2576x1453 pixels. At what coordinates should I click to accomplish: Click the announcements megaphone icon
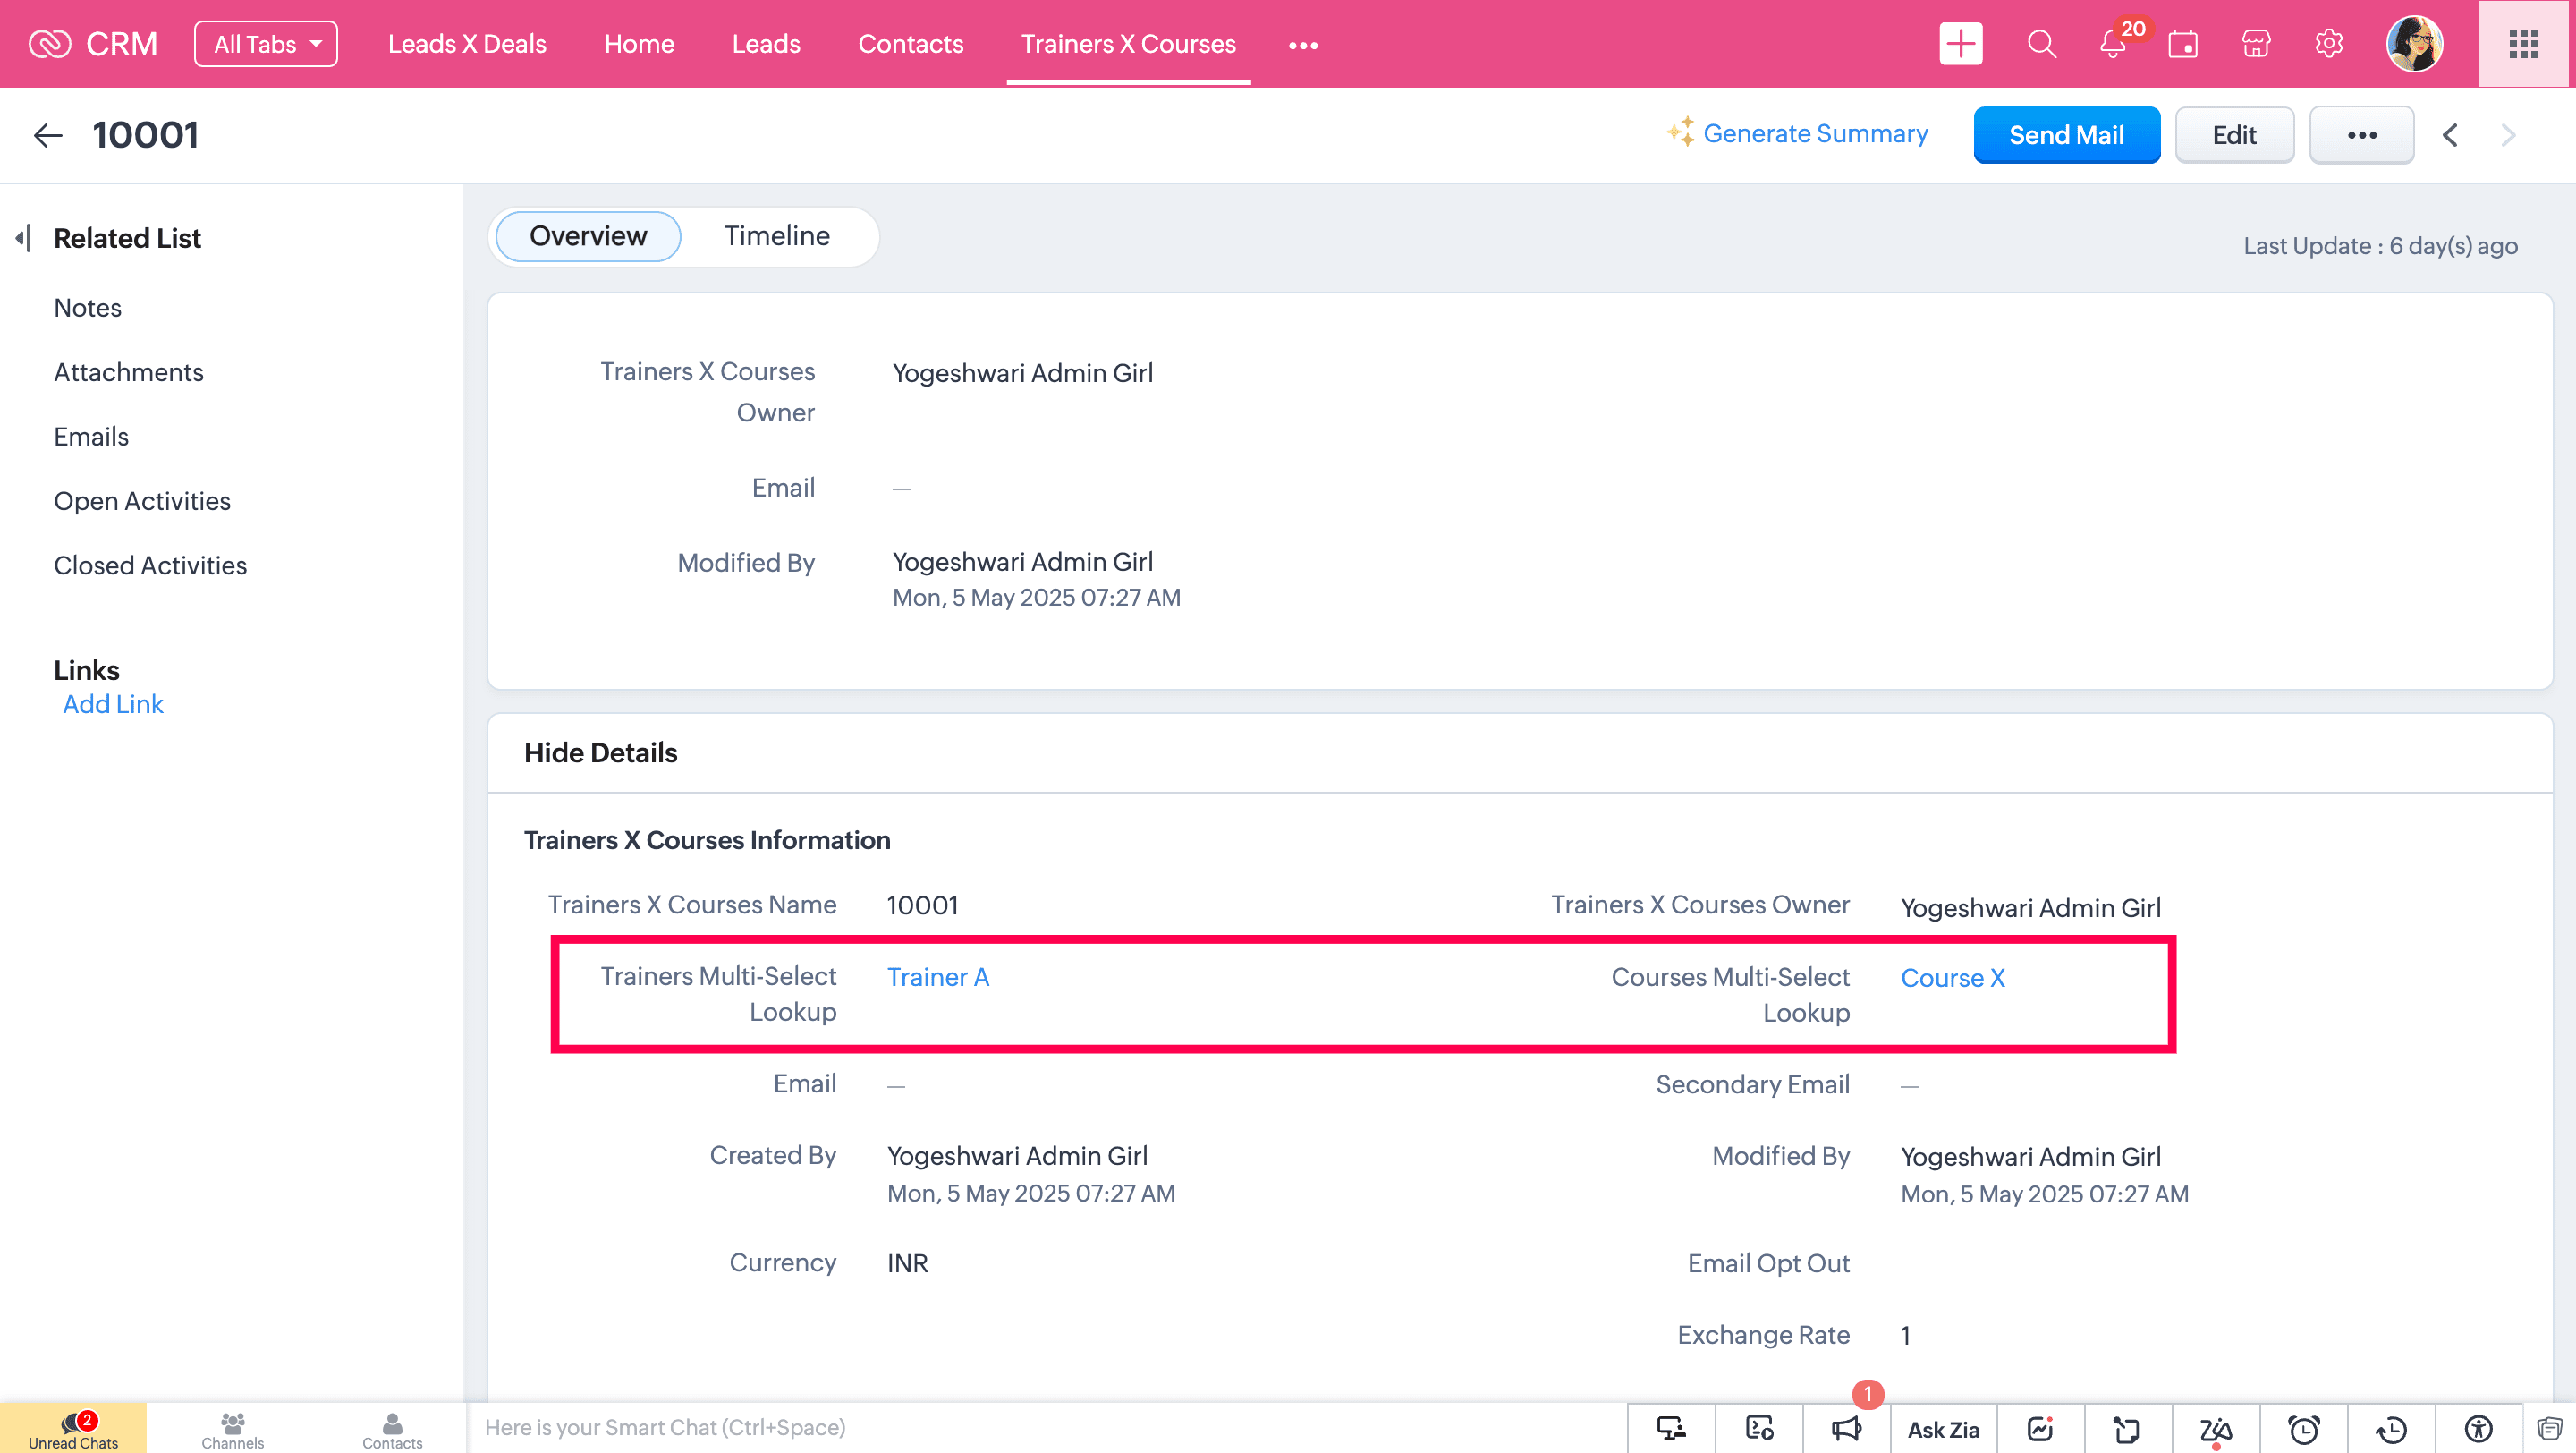[x=1846, y=1428]
